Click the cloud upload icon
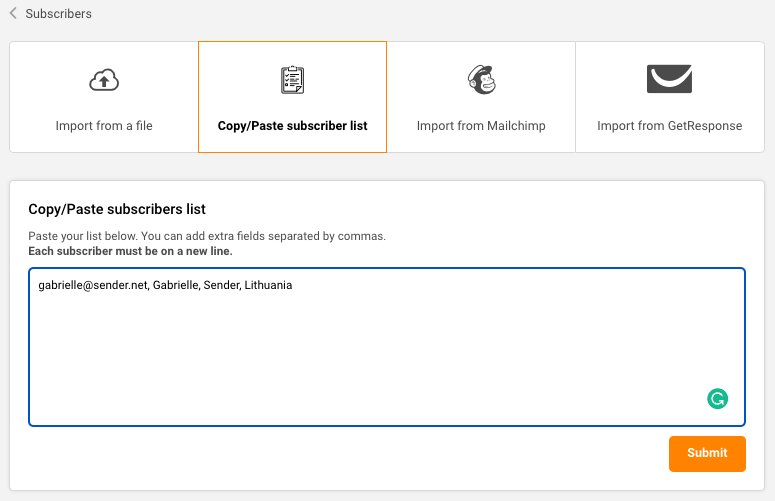The height and width of the screenshot is (501, 775). (x=104, y=81)
